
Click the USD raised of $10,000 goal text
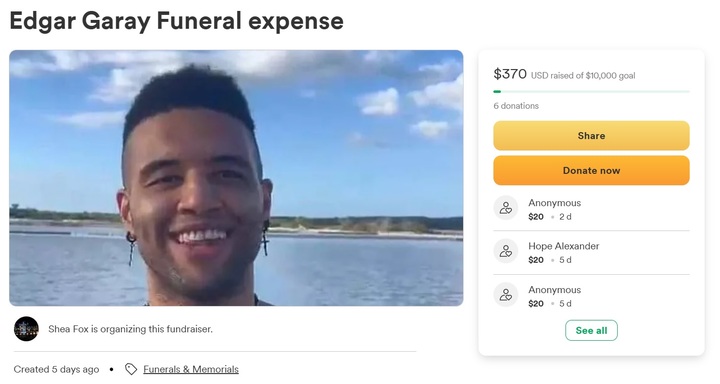[x=583, y=75]
